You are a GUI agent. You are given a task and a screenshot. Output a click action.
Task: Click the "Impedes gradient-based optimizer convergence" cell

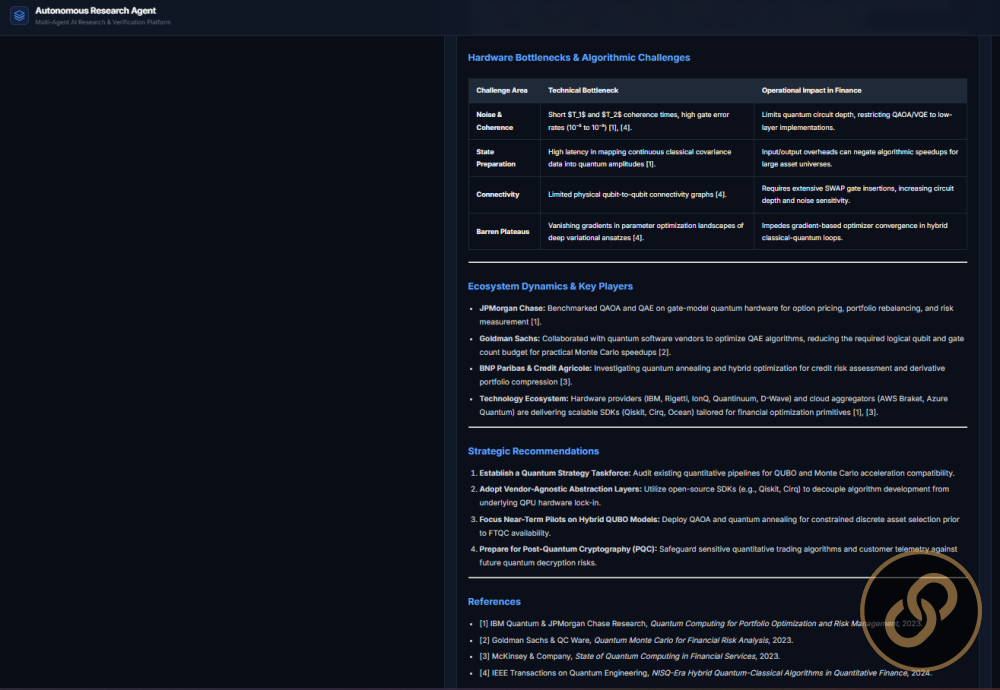point(860,231)
